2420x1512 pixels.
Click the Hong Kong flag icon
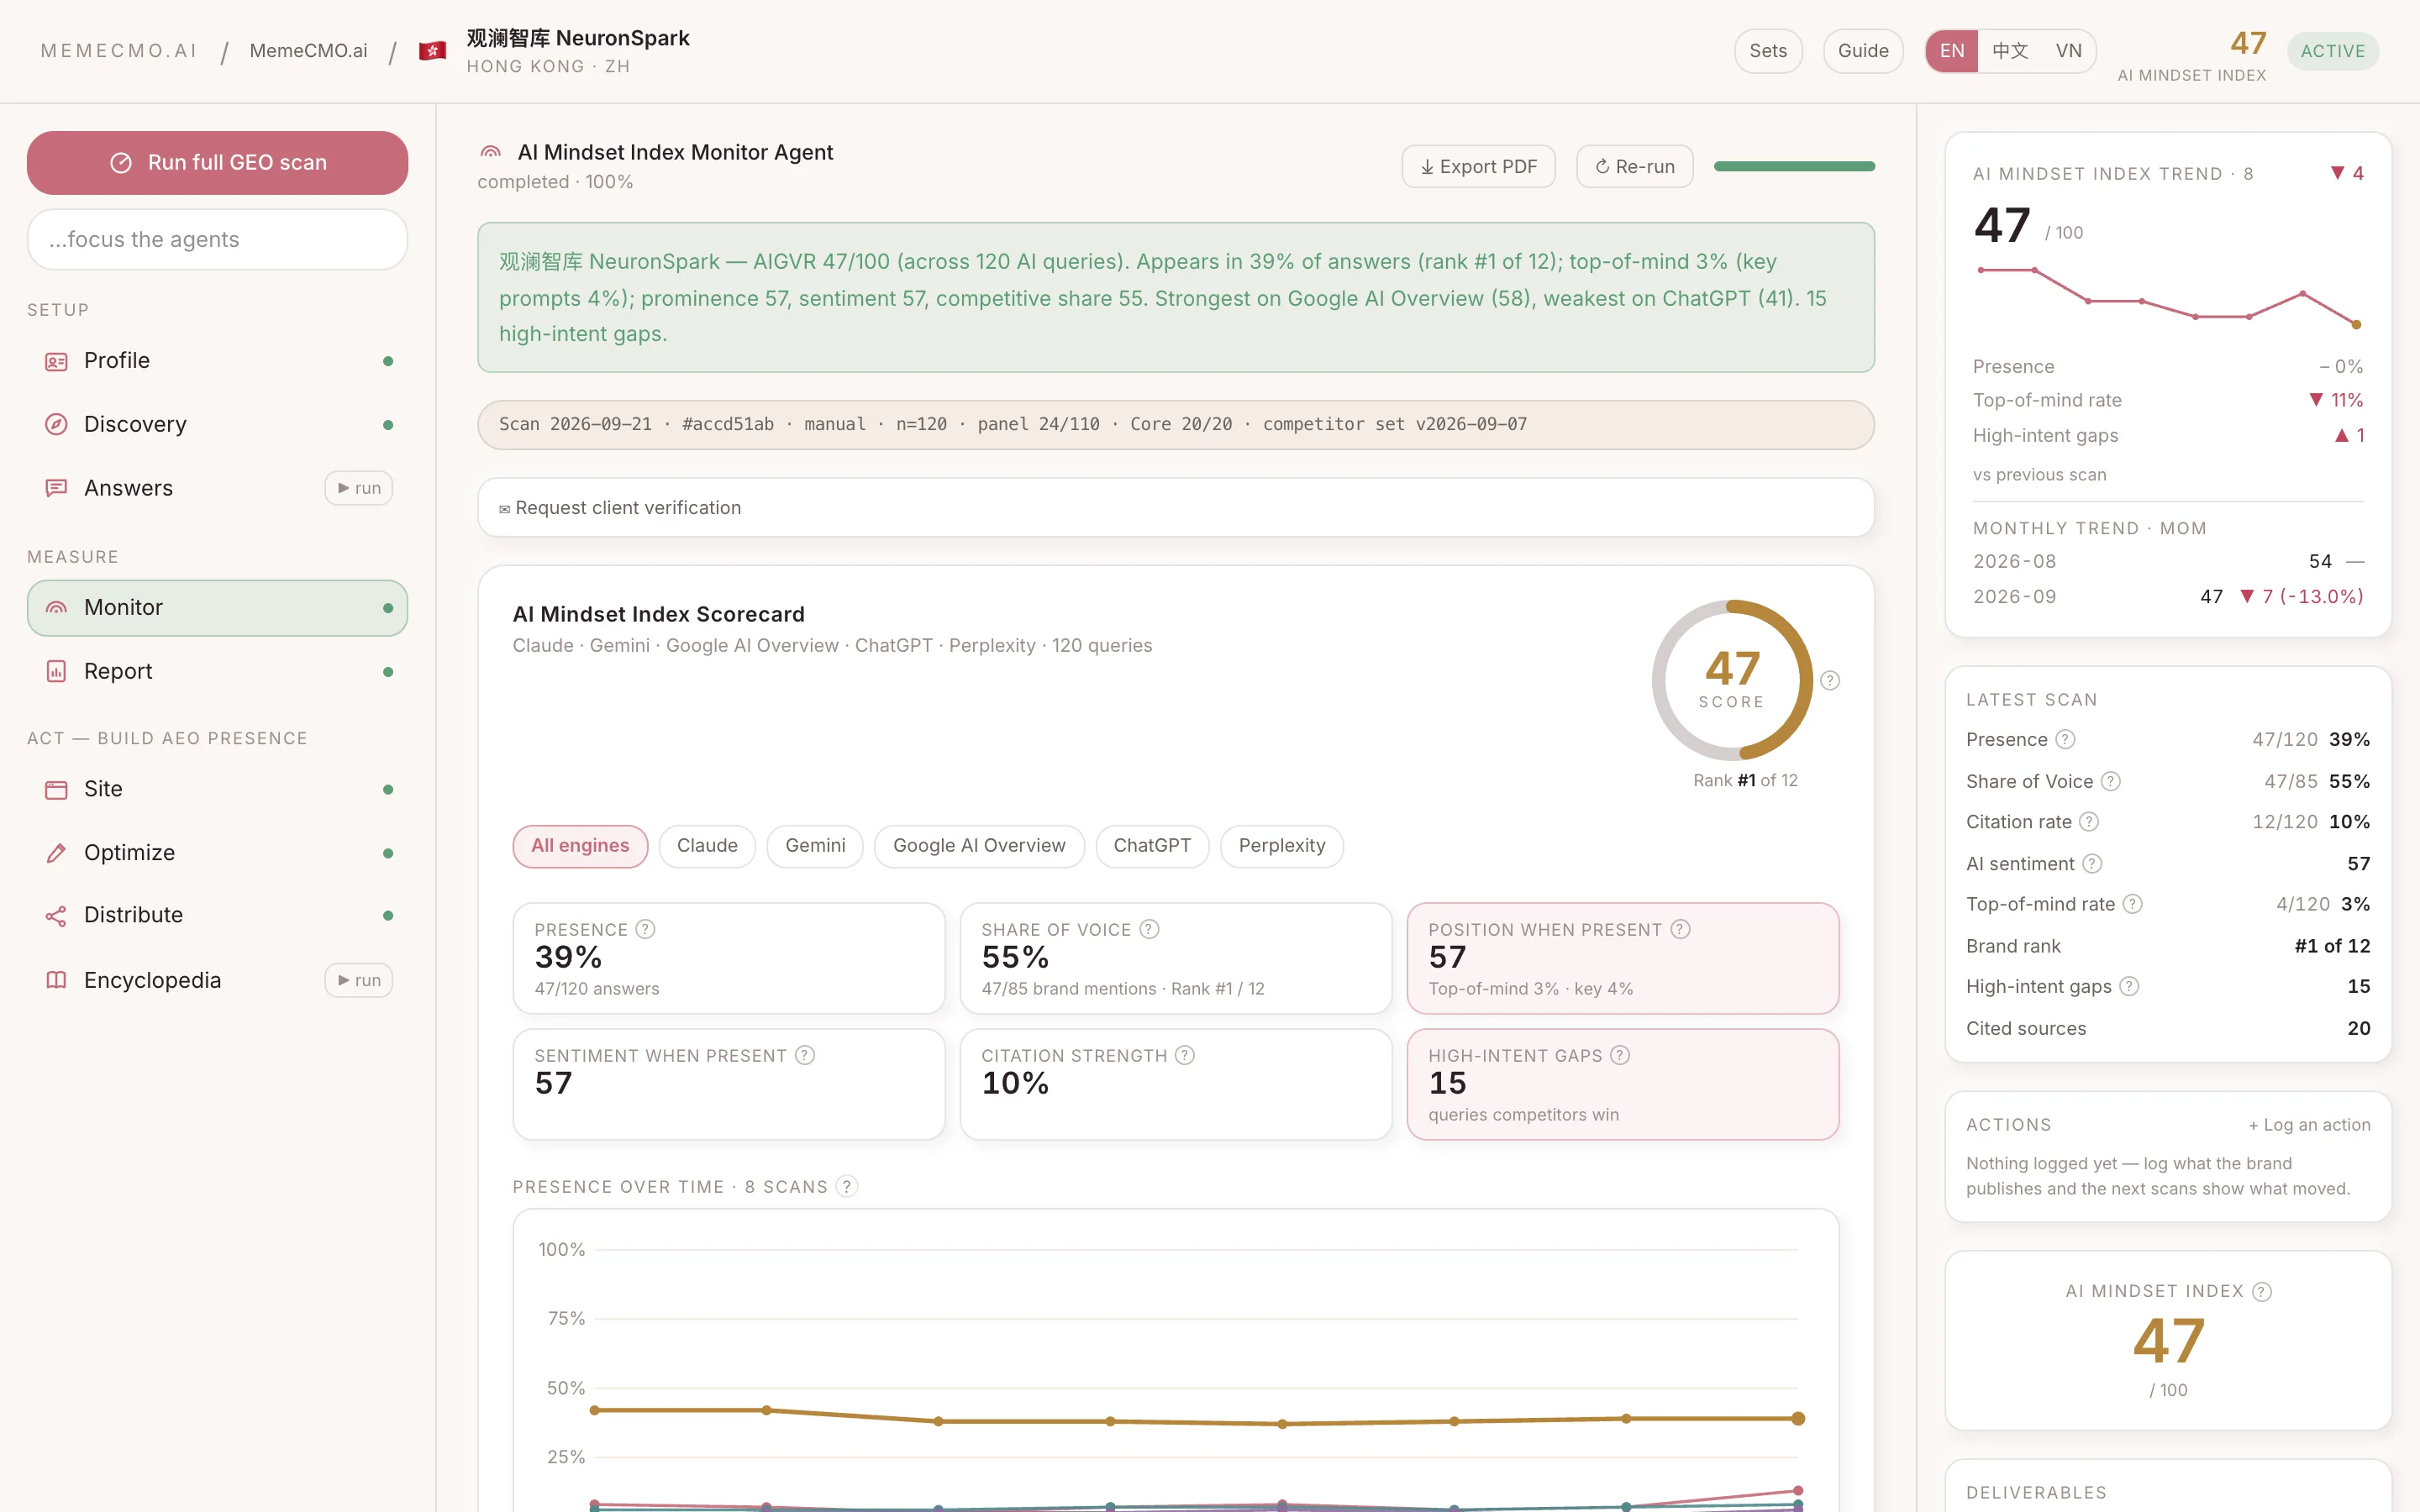pyautogui.click(x=432, y=51)
